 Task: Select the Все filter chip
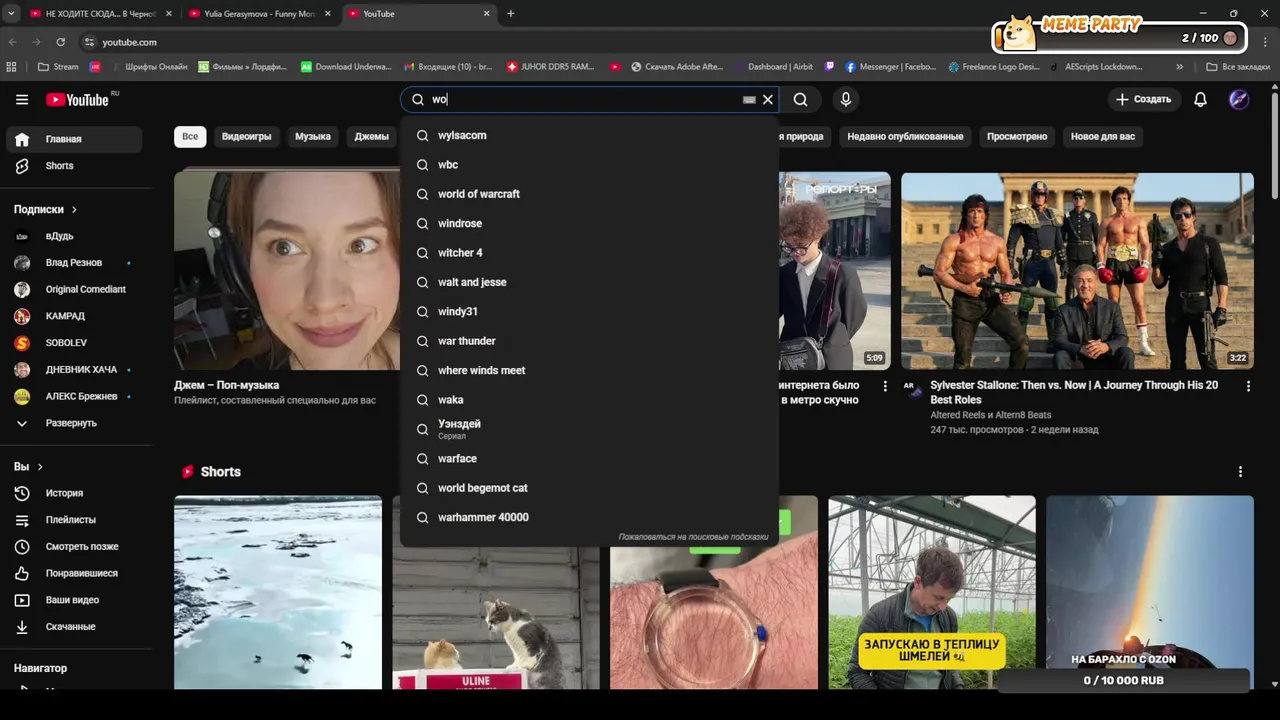point(190,136)
